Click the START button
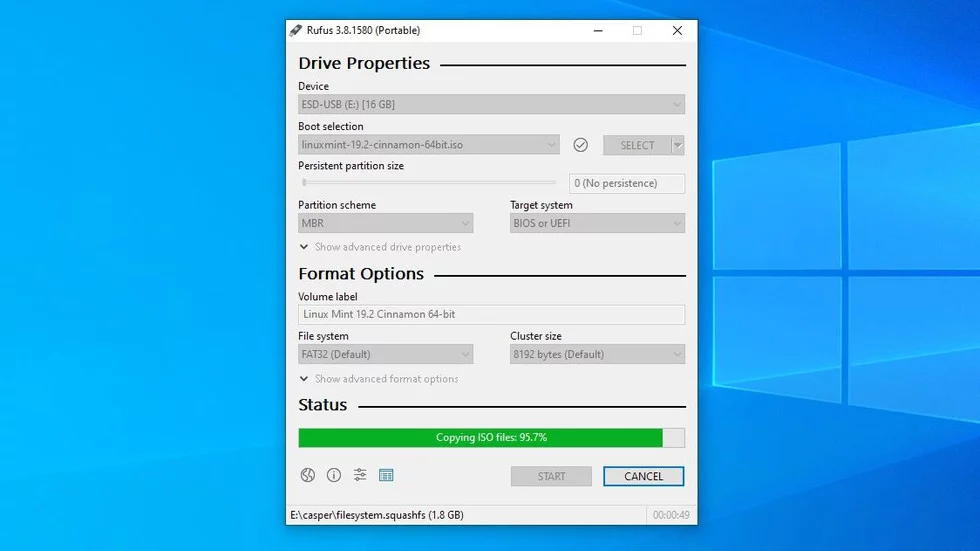The width and height of the screenshot is (980, 551). click(x=551, y=476)
